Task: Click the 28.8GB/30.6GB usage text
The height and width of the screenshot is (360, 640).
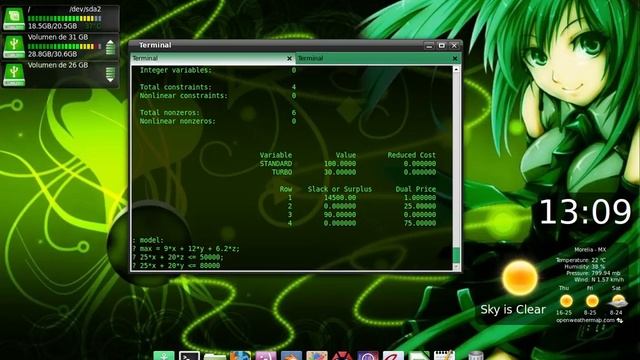Action: (52, 54)
